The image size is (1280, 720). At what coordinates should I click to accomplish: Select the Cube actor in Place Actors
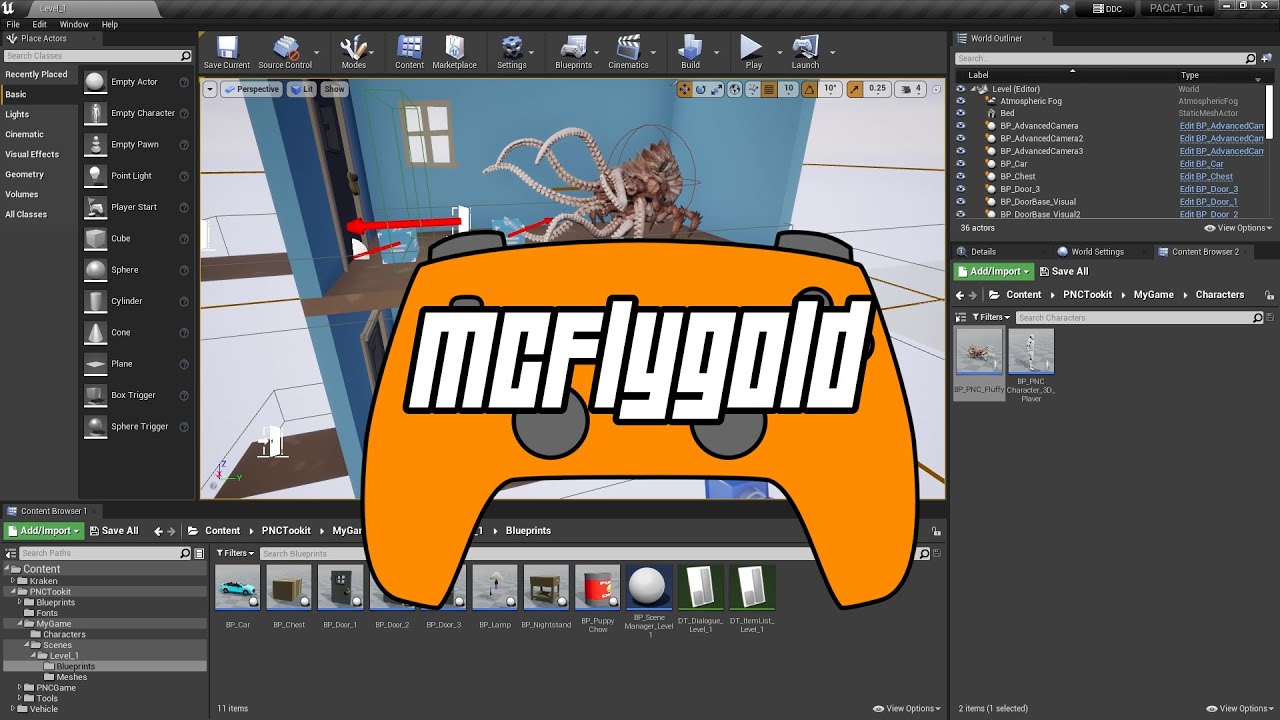[121, 238]
